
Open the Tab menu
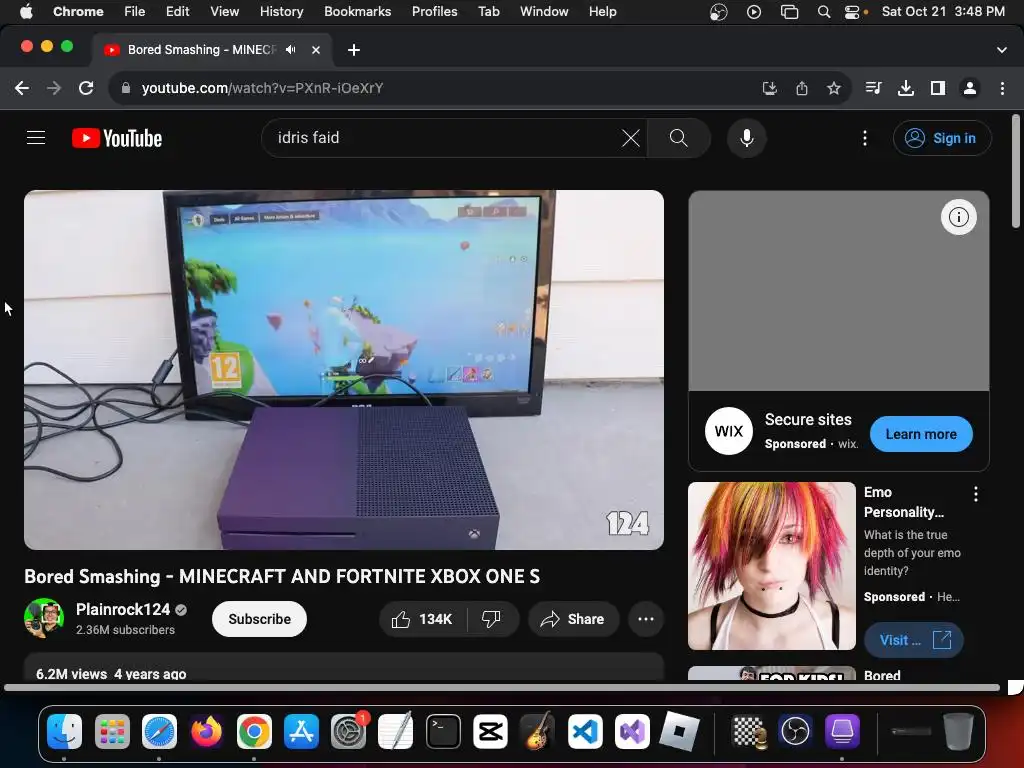(488, 11)
